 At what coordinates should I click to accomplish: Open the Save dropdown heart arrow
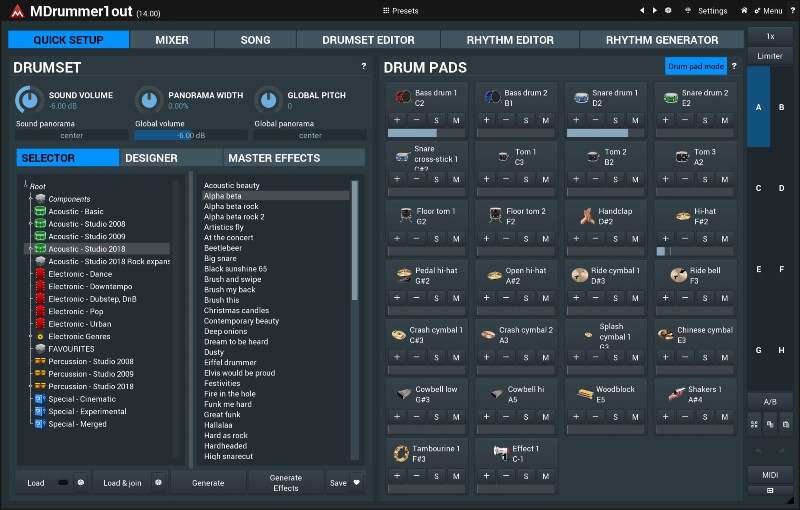point(357,482)
